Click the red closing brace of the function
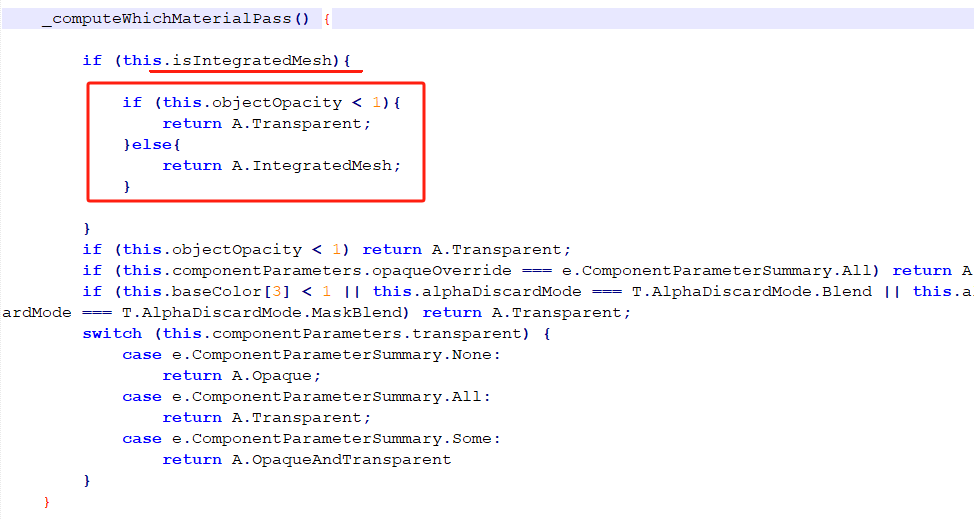 click(47, 502)
